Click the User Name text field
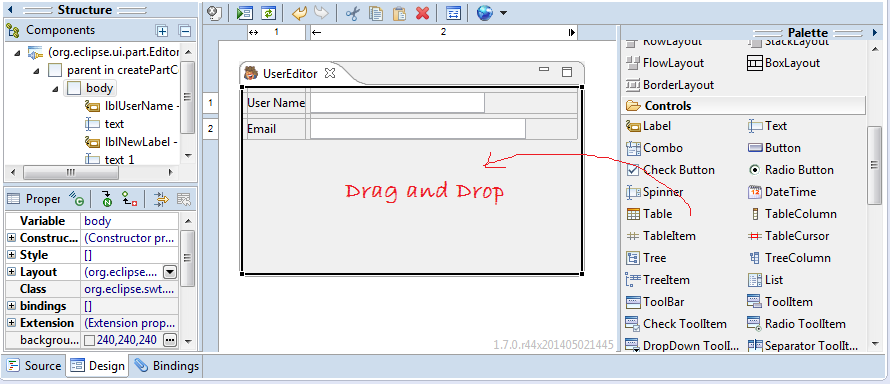 tap(397, 103)
